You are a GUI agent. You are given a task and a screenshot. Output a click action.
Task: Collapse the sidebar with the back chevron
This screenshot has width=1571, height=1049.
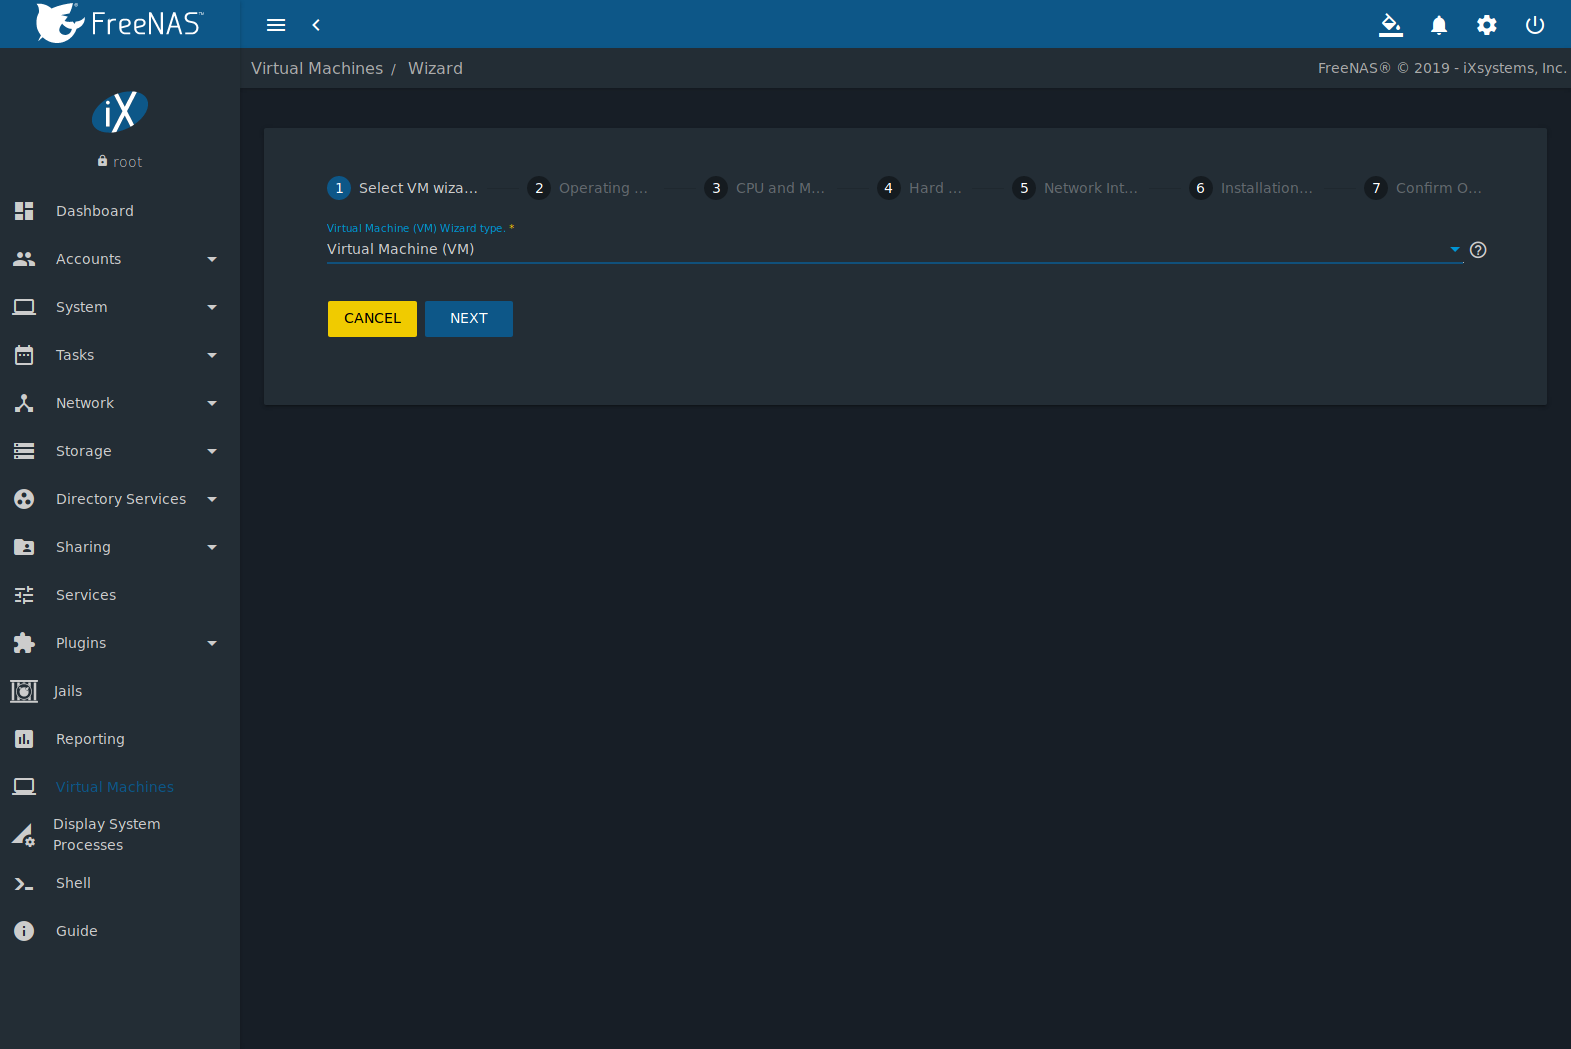(316, 25)
